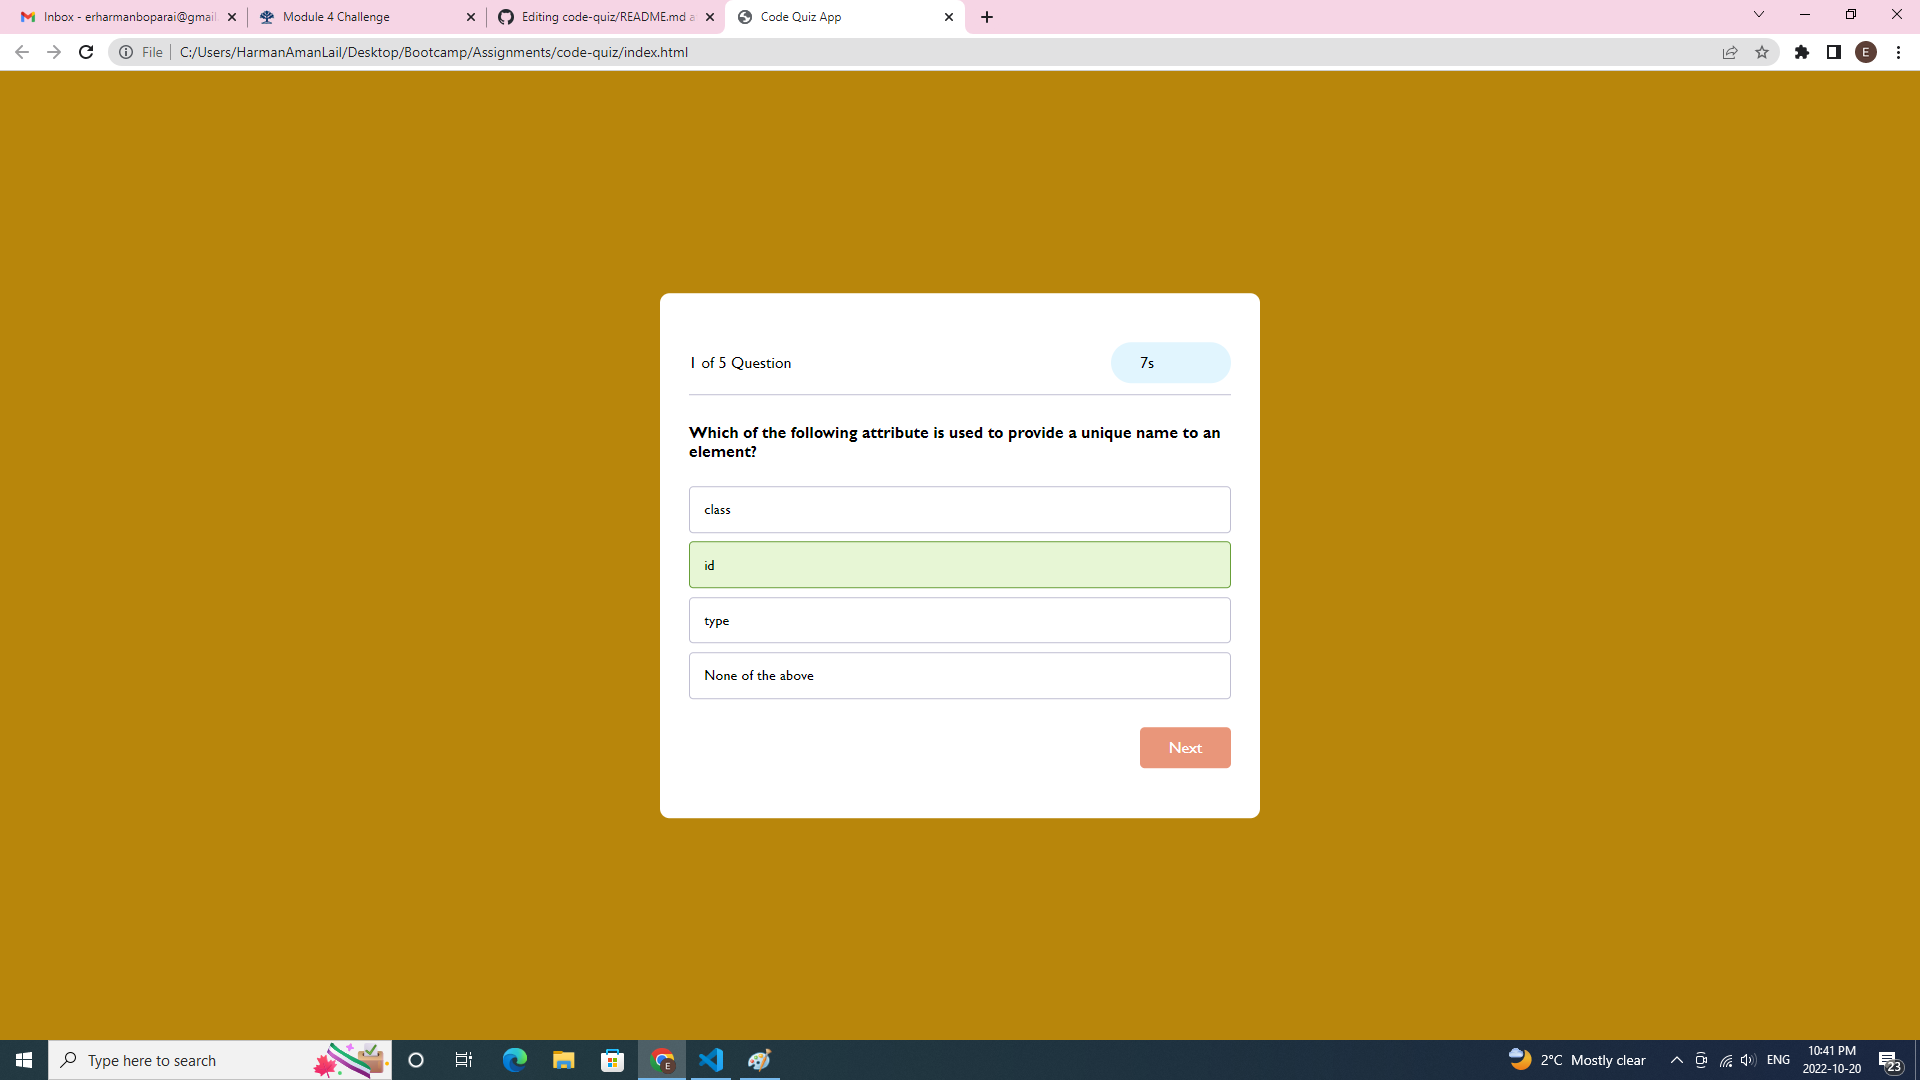Screen dimensions: 1920x1080
Task: Reload the Code Quiz page
Action: point(86,52)
